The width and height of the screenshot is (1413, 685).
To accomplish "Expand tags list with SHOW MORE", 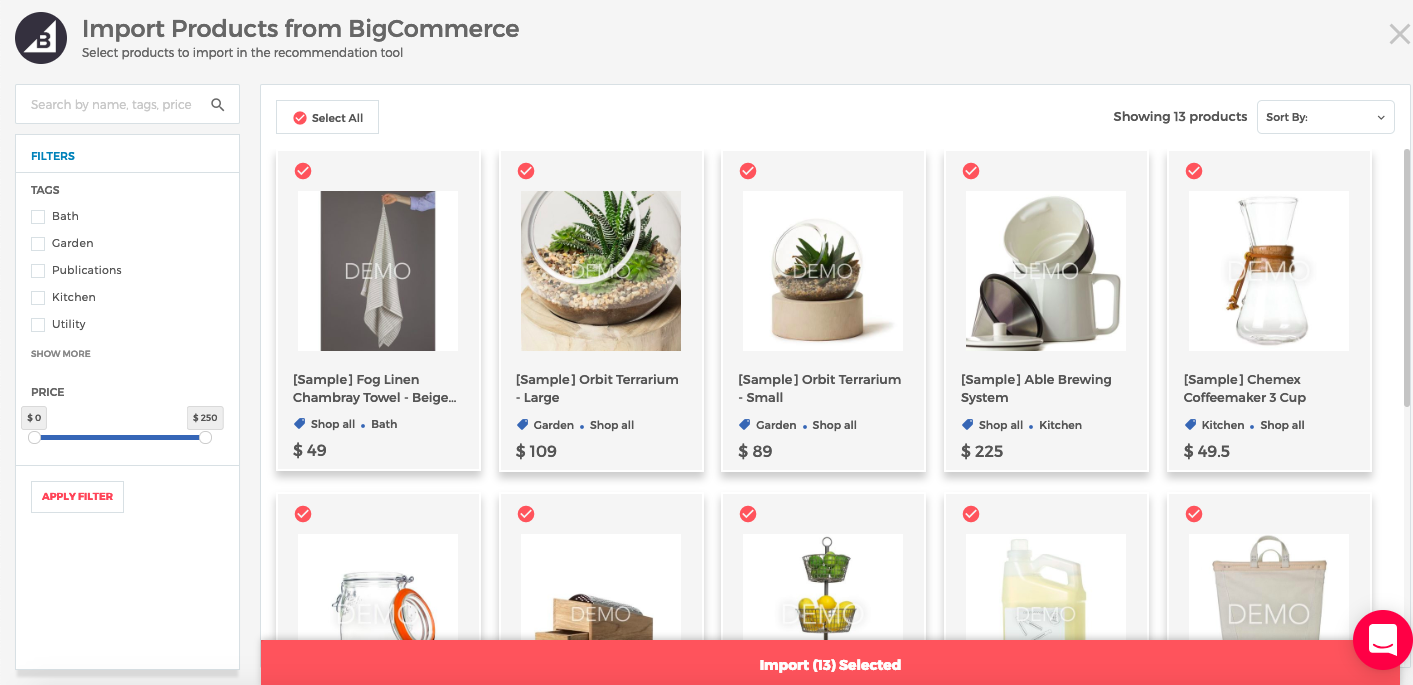I will click(x=61, y=354).
